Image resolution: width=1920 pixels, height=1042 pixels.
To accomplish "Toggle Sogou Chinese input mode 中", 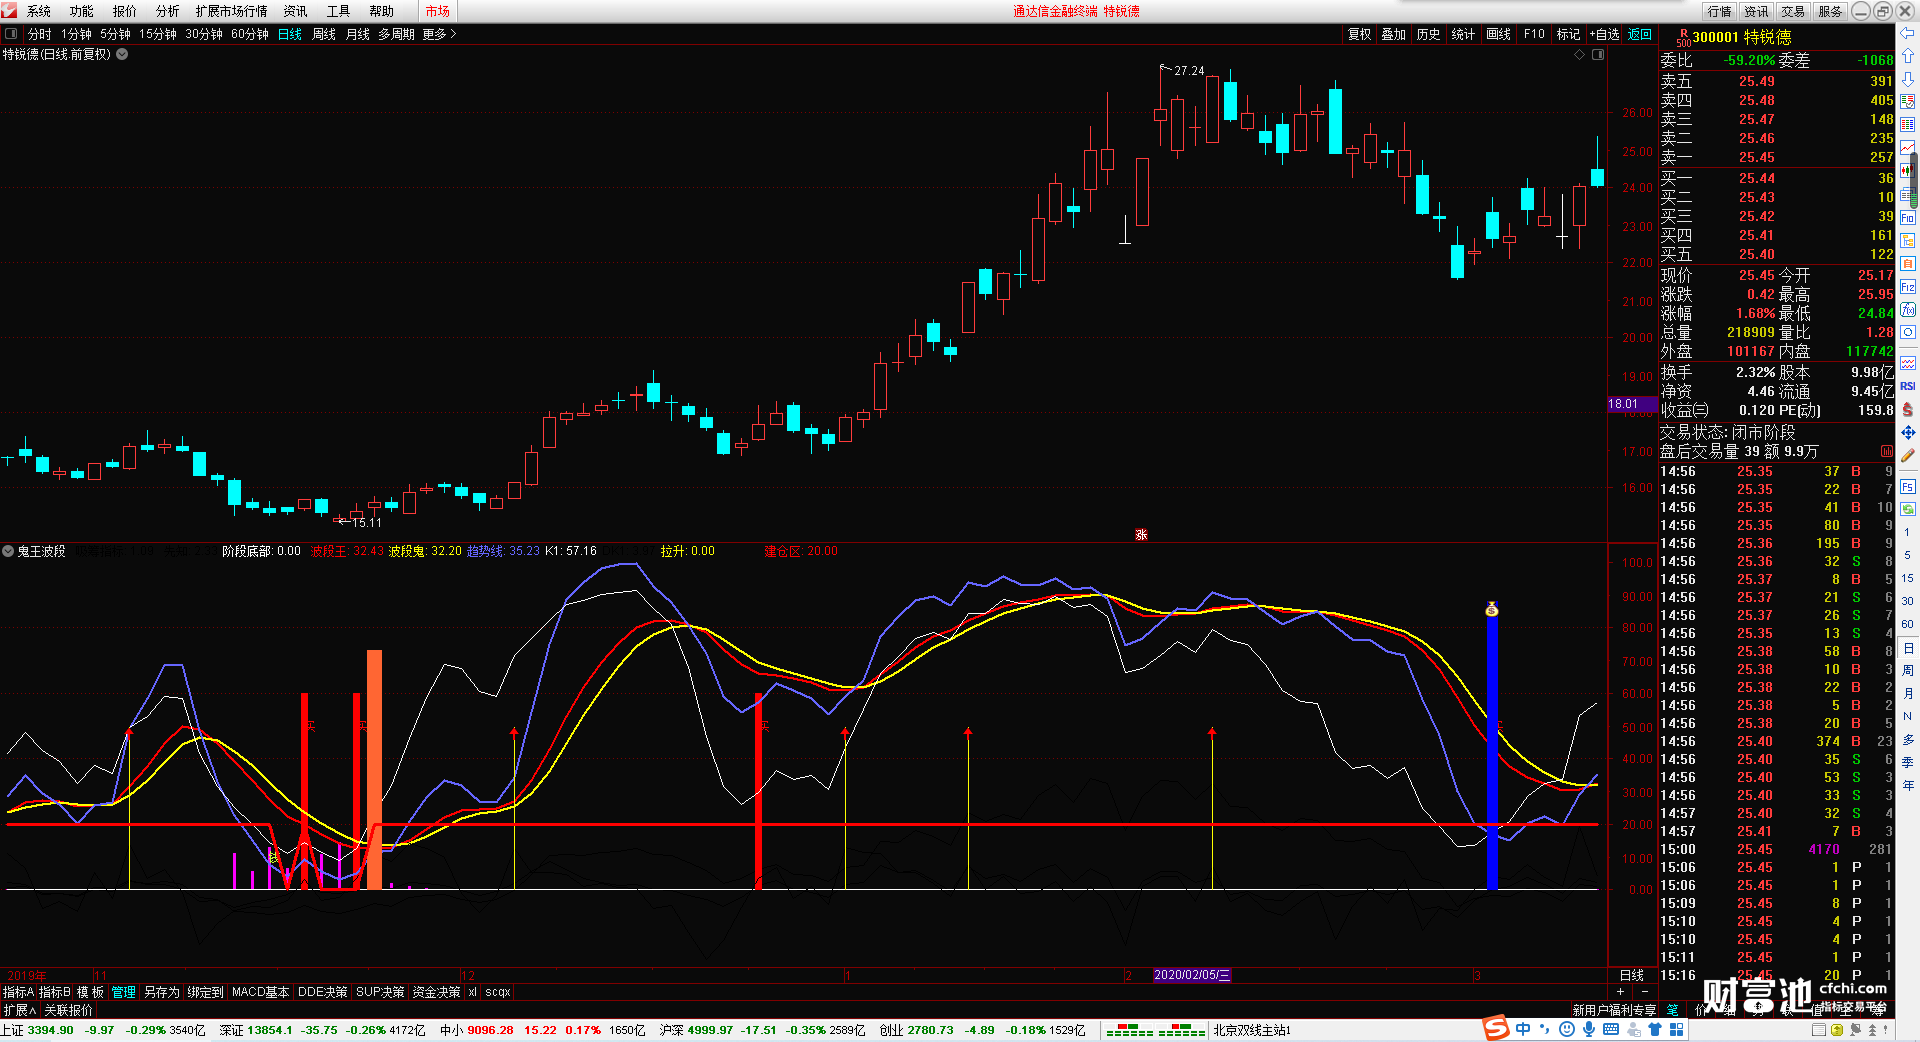I will tap(1523, 1029).
